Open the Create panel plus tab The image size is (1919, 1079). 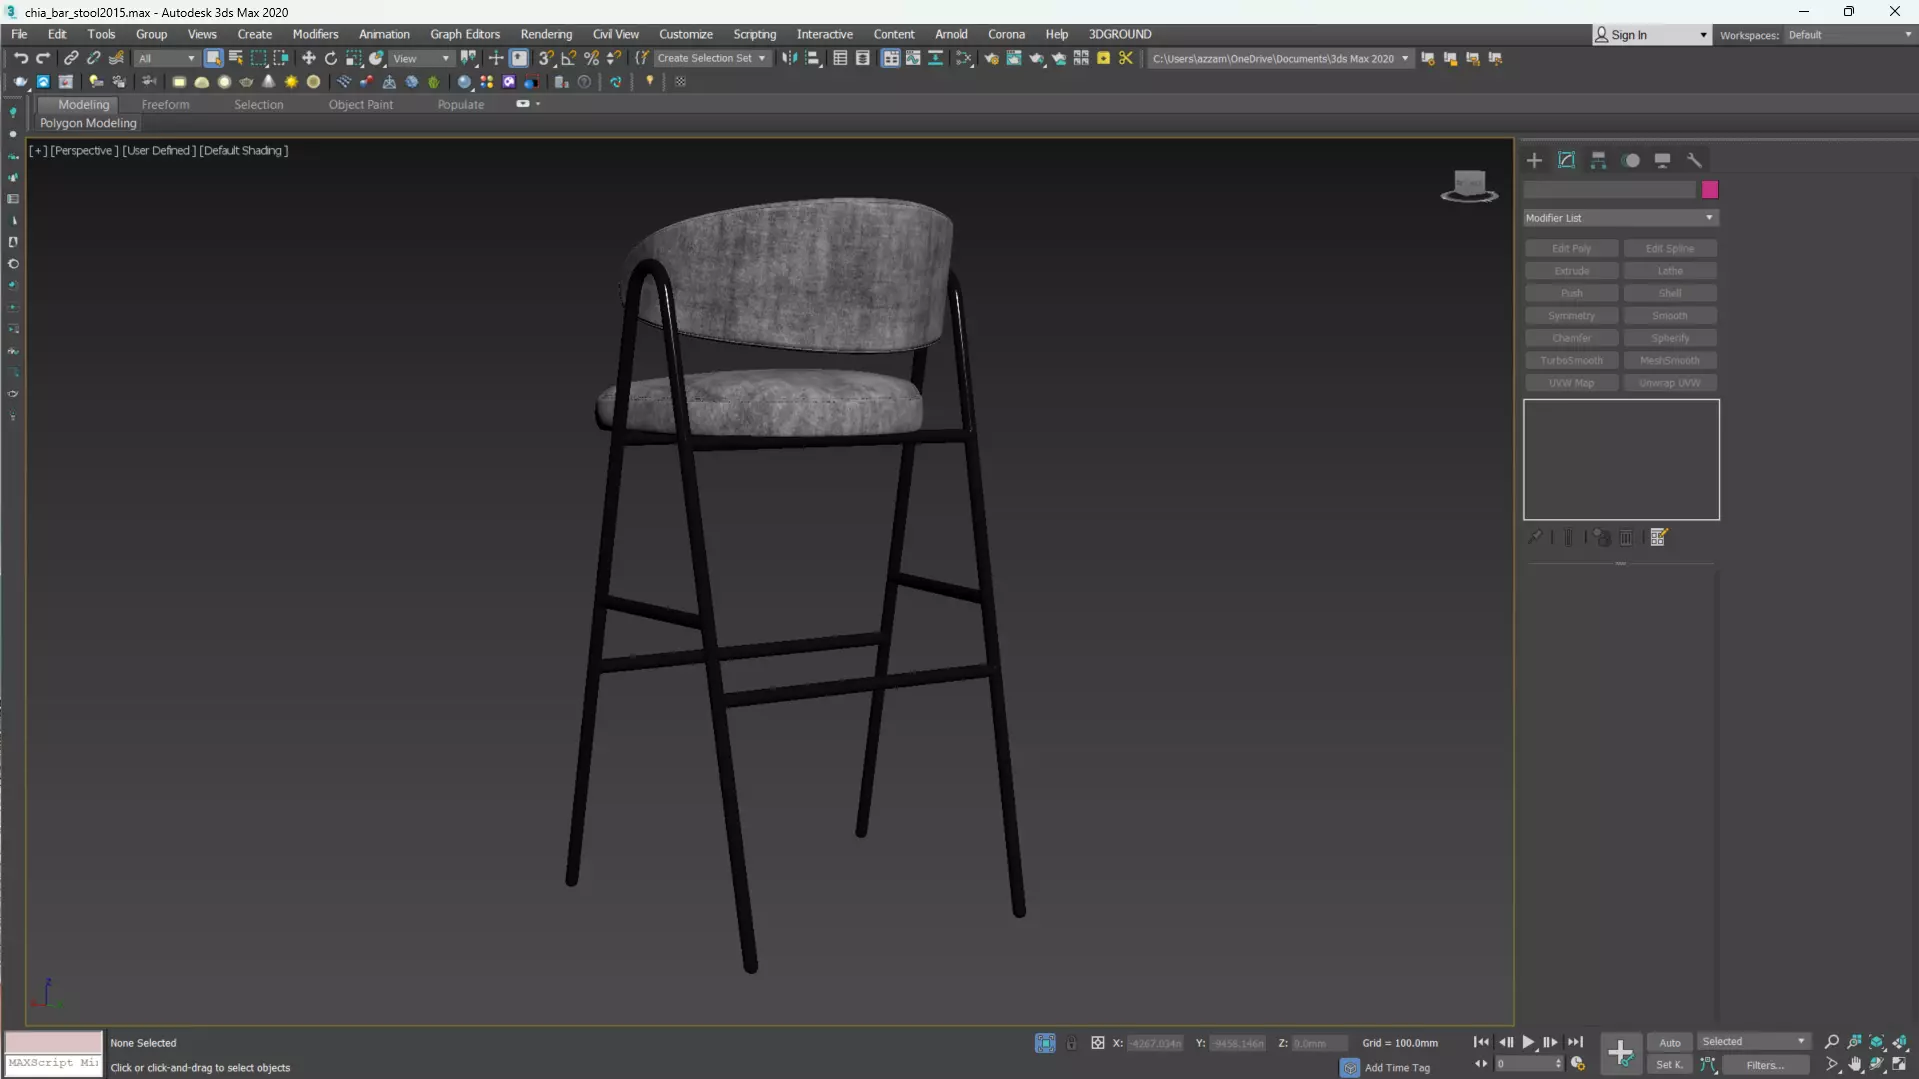tap(1534, 160)
